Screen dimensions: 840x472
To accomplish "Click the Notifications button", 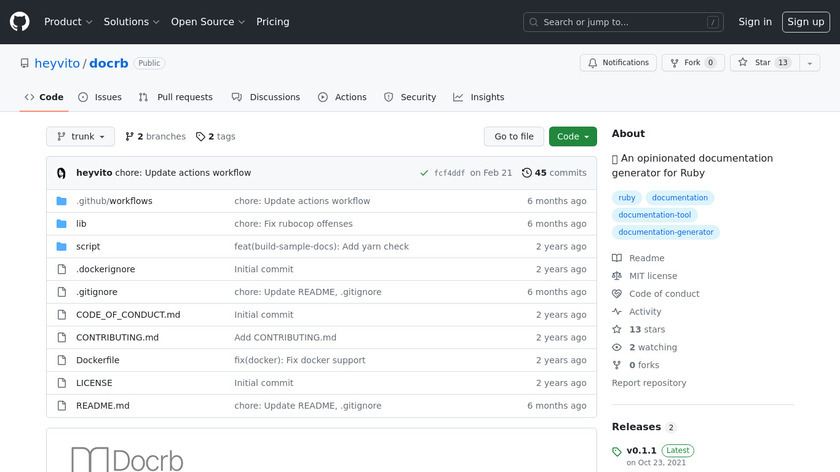I will pos(618,63).
